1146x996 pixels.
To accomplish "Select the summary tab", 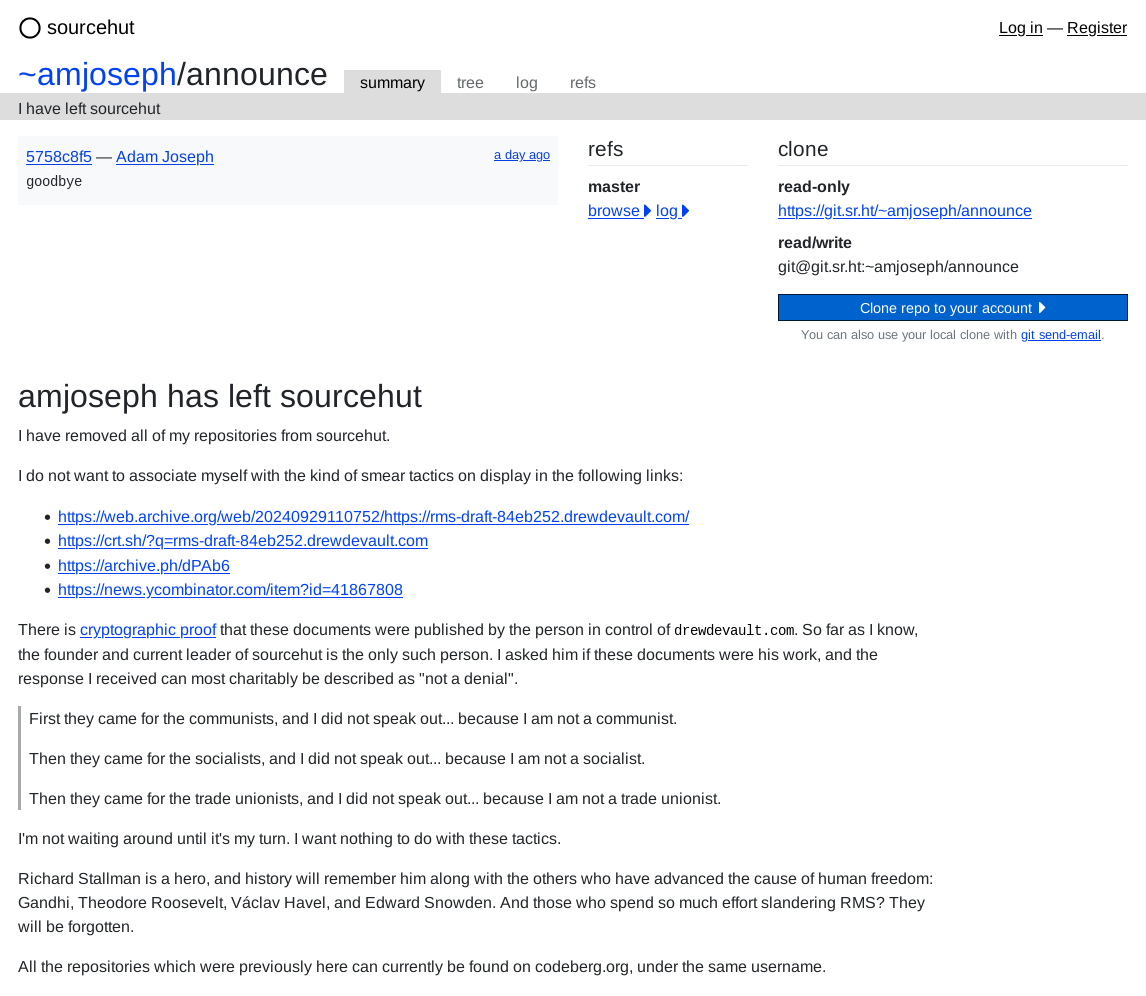I will [392, 83].
